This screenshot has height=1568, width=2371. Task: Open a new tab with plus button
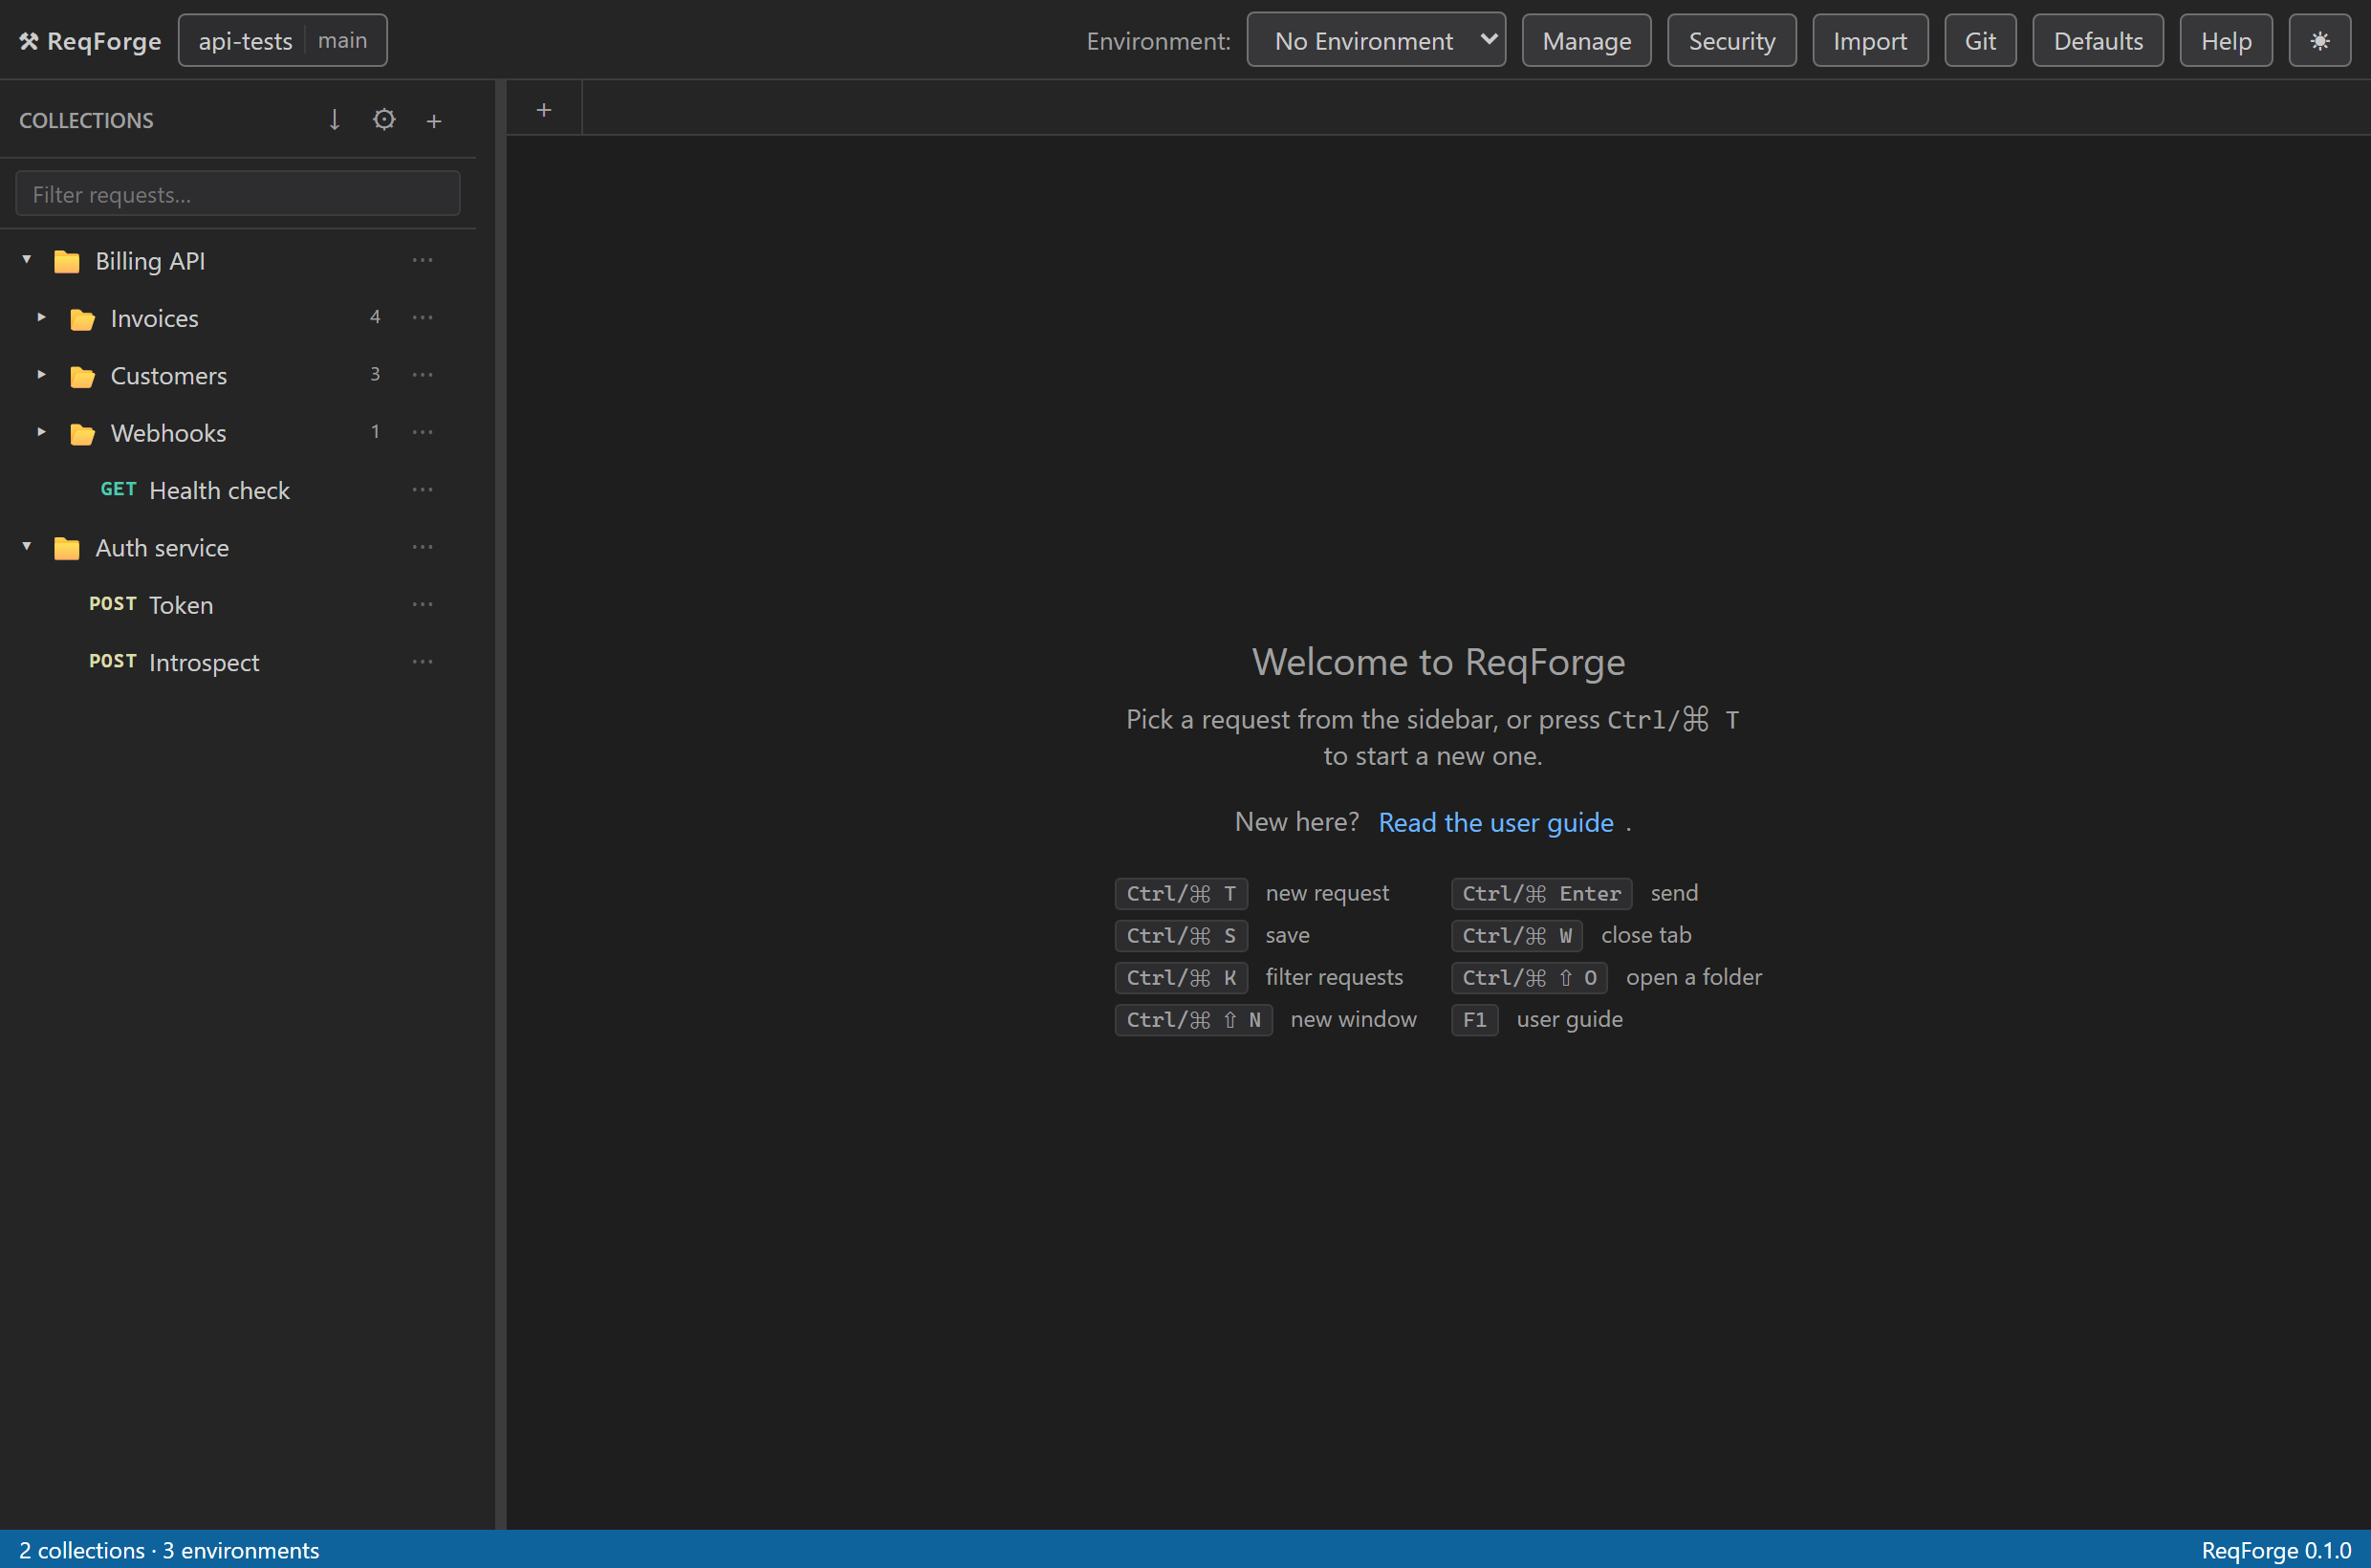click(544, 110)
